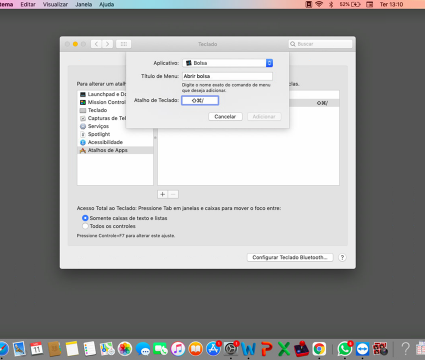Open Maps from the dock
The width and height of the screenshot is (425, 360).
click(x=107, y=349)
